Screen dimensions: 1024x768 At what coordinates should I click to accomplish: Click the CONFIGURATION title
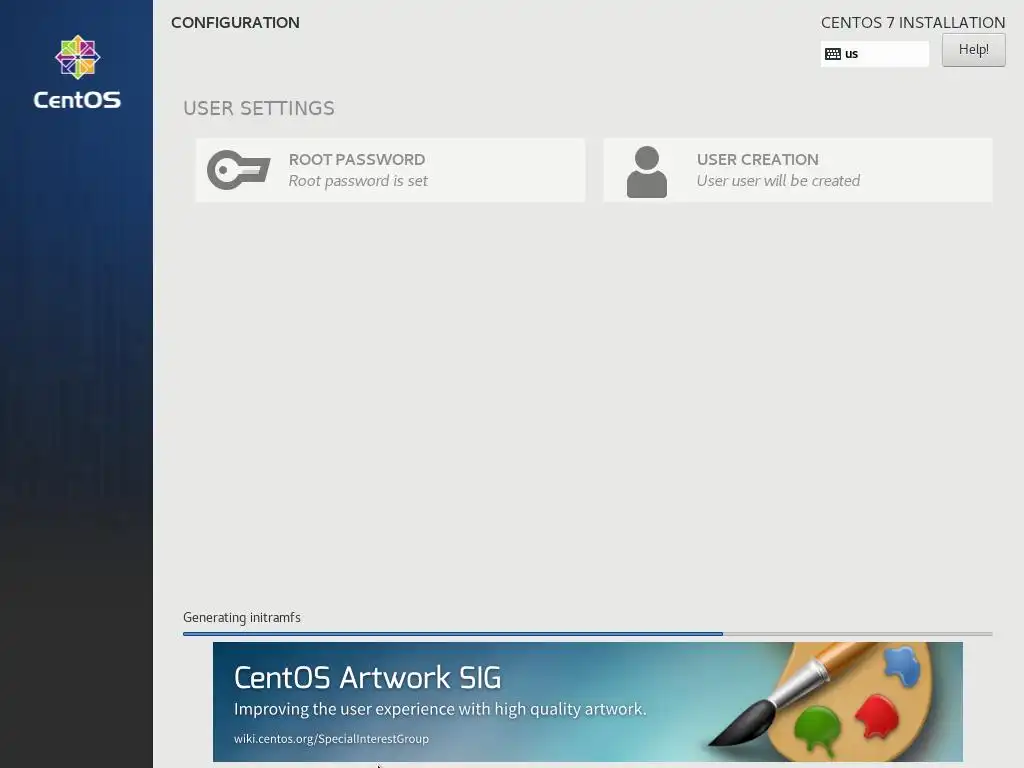tap(235, 23)
